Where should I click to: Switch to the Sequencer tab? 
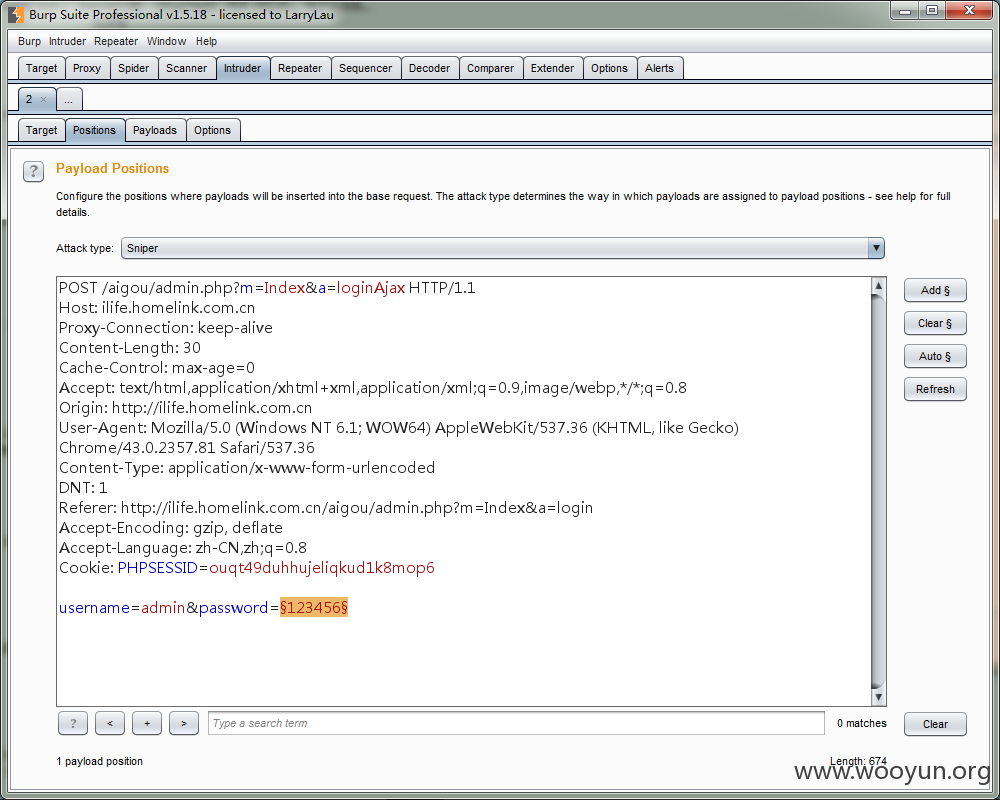tap(365, 68)
